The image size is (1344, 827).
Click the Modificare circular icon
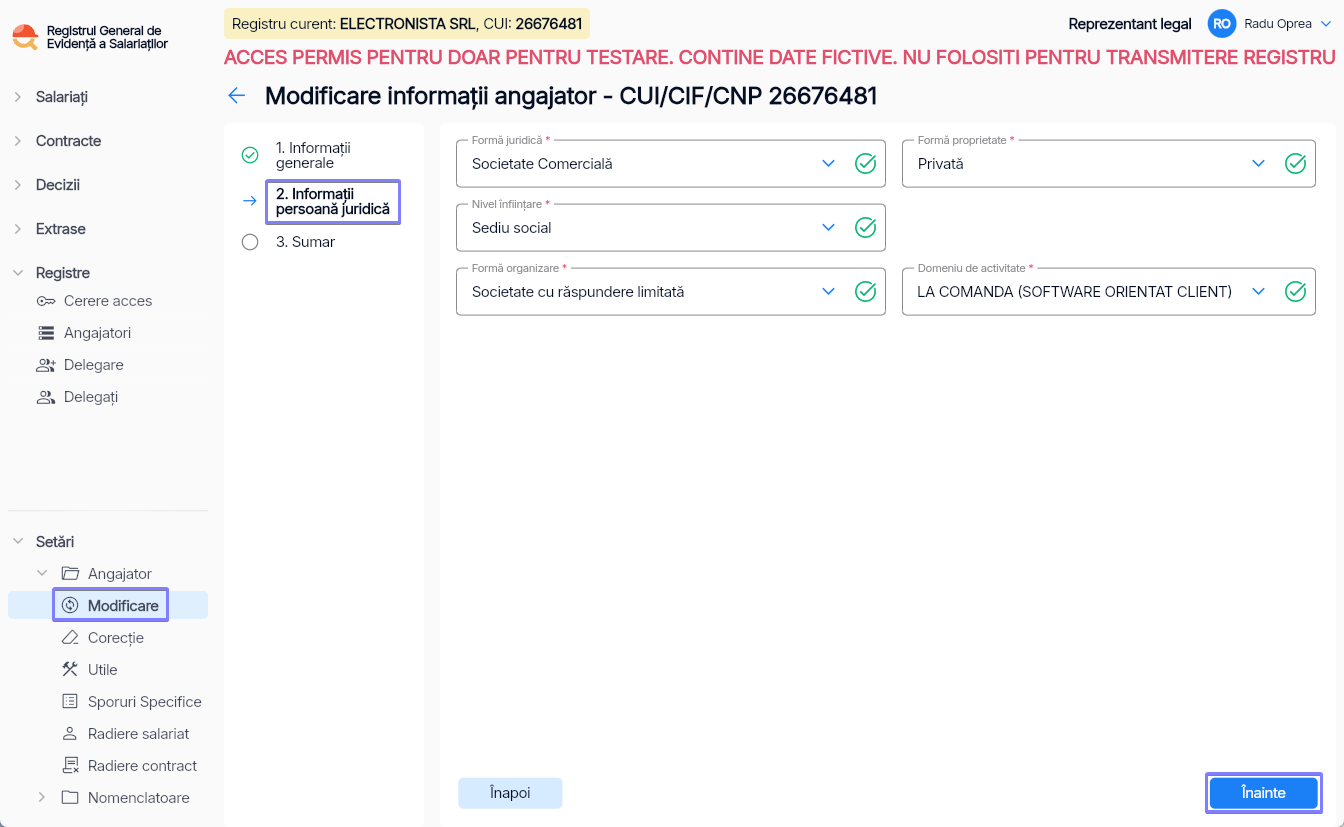click(70, 606)
